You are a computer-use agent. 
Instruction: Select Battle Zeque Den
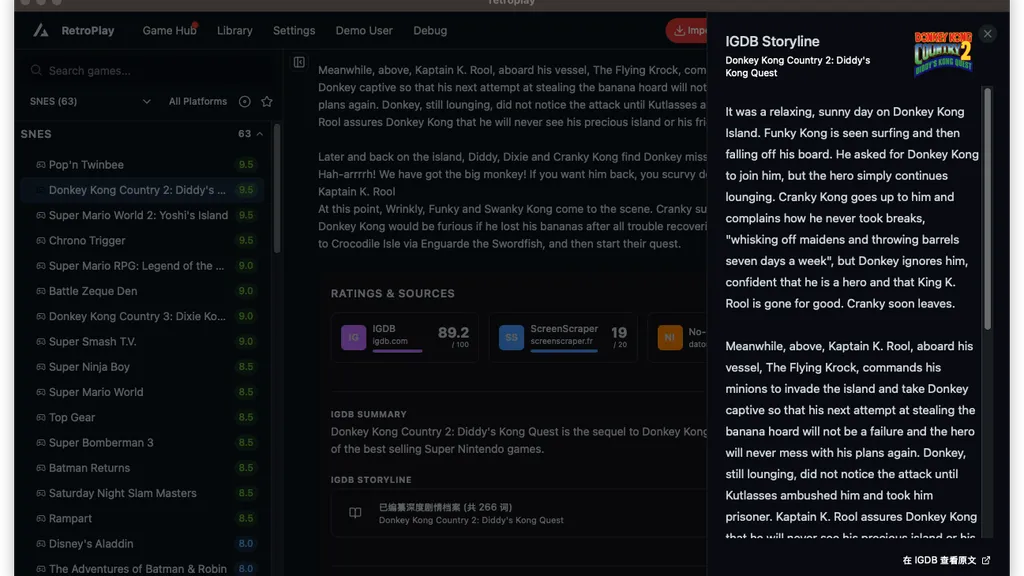(142, 291)
